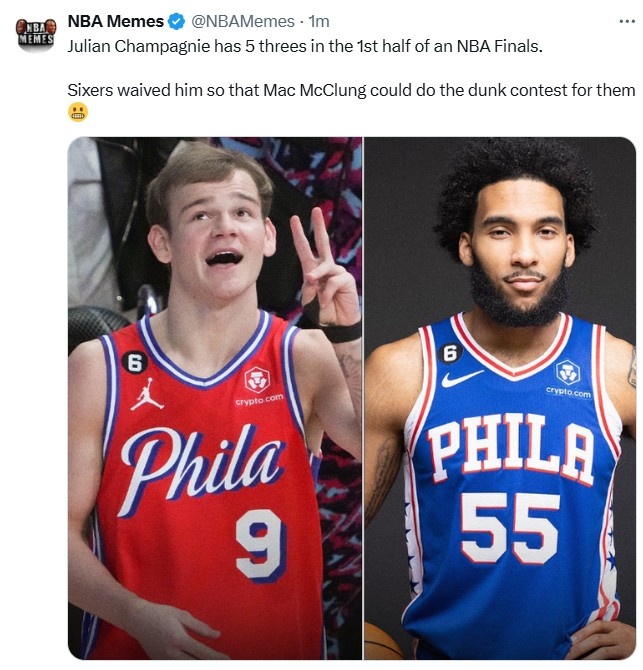The height and width of the screenshot is (670, 643).
Task: Click the Nike swoosh on the blue jersey
Action: (x=461, y=379)
